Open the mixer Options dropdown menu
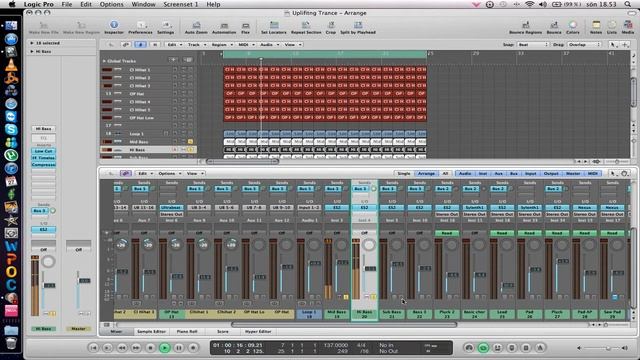The image size is (640, 360). point(170,173)
